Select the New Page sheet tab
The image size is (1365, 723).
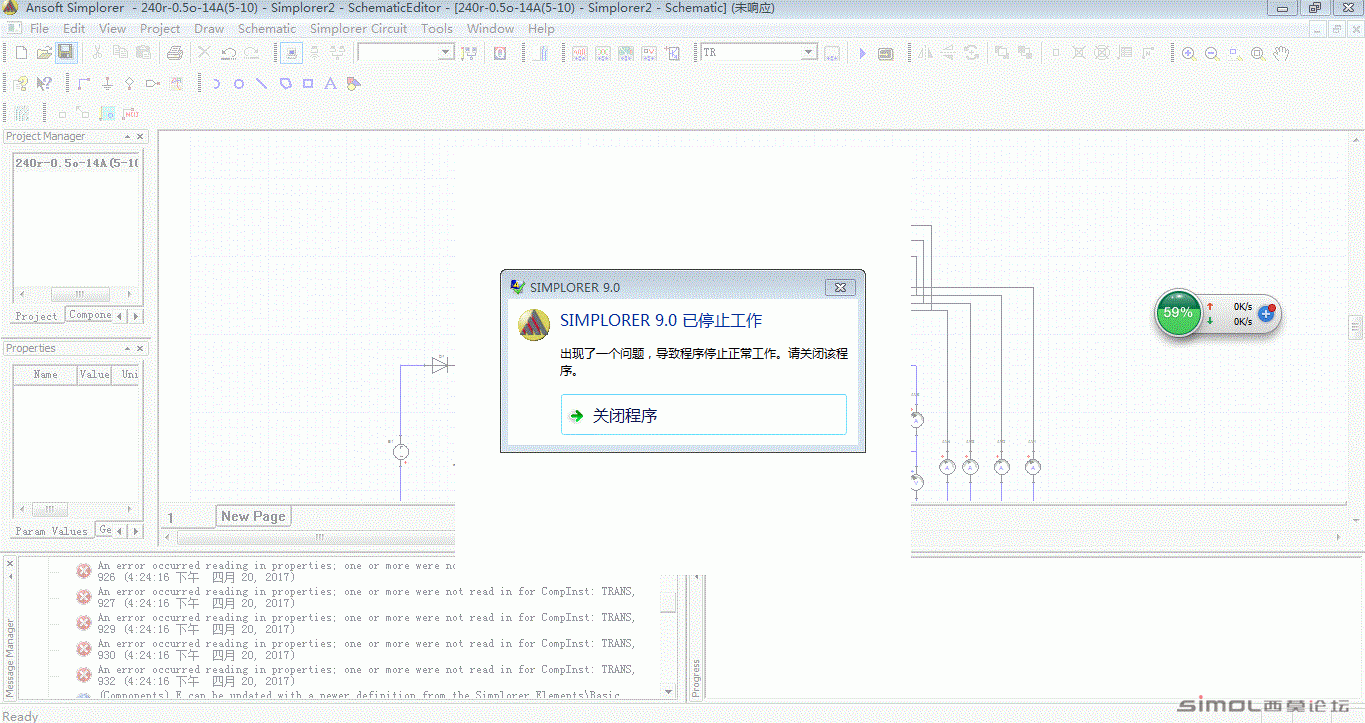click(x=253, y=516)
